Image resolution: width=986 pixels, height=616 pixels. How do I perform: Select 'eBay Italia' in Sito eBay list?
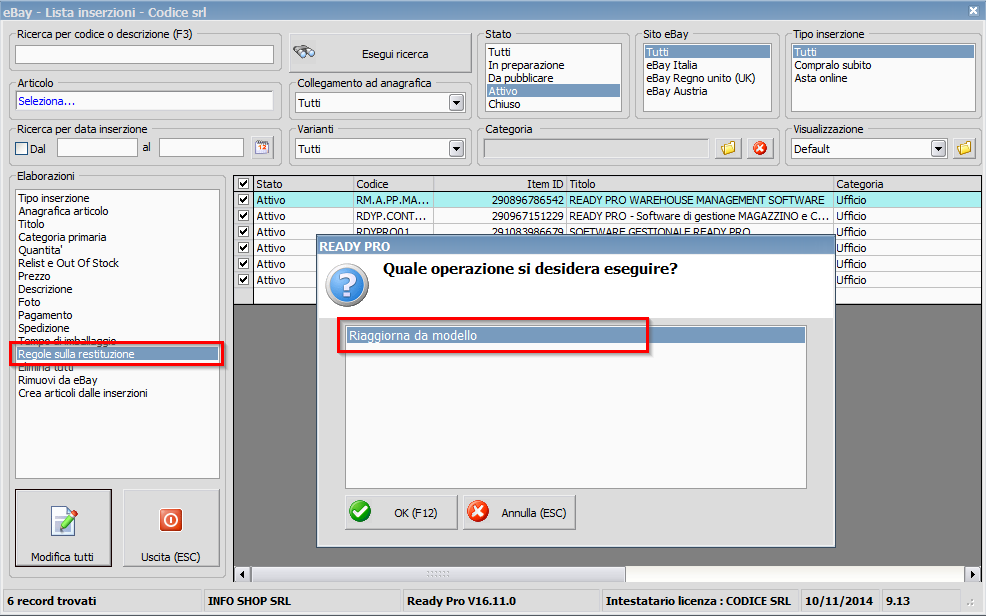[707, 65]
